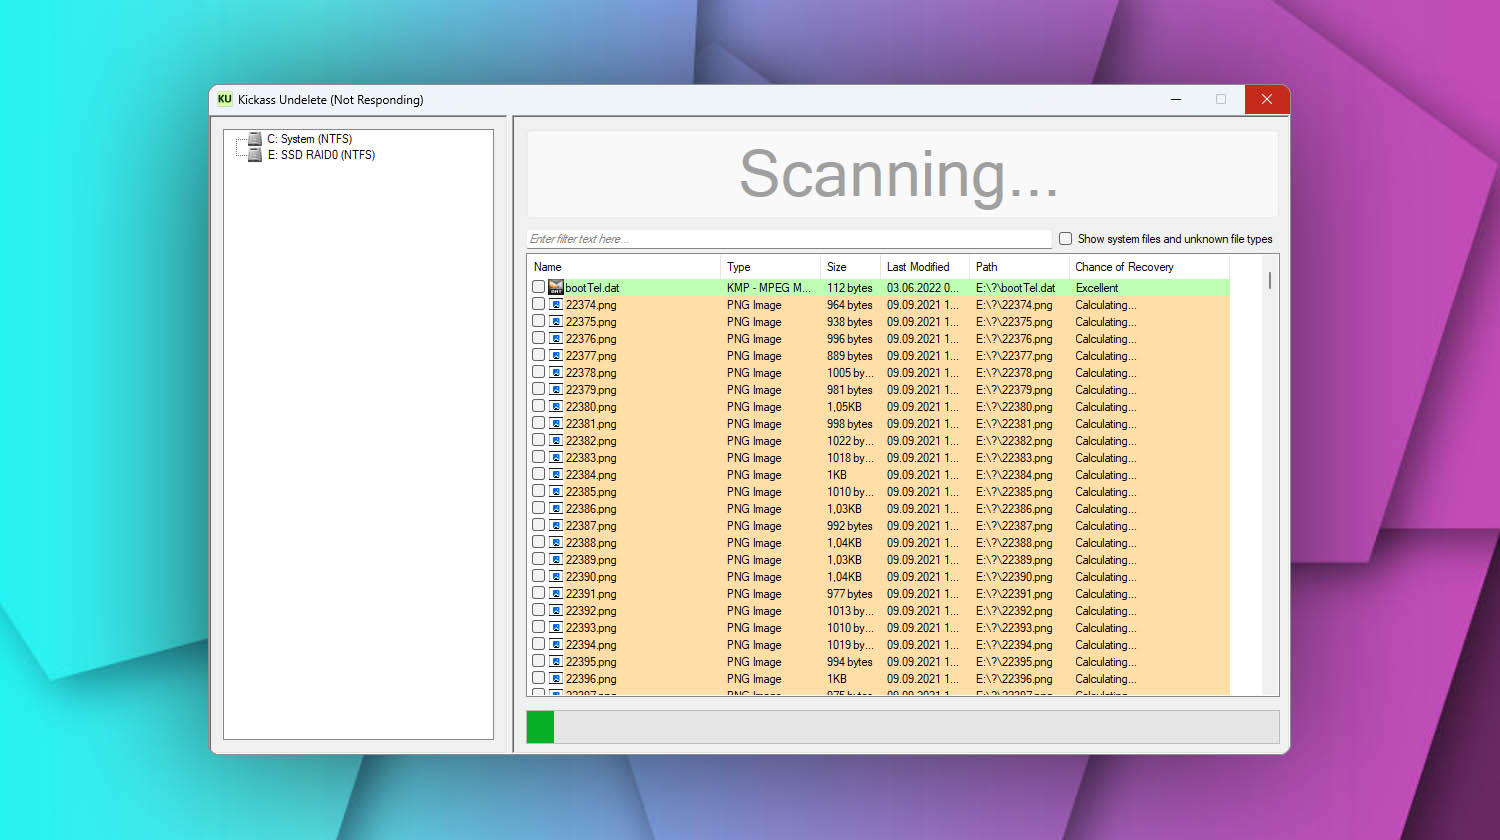
Task: Select the 22395.png file name
Action: coord(591,662)
